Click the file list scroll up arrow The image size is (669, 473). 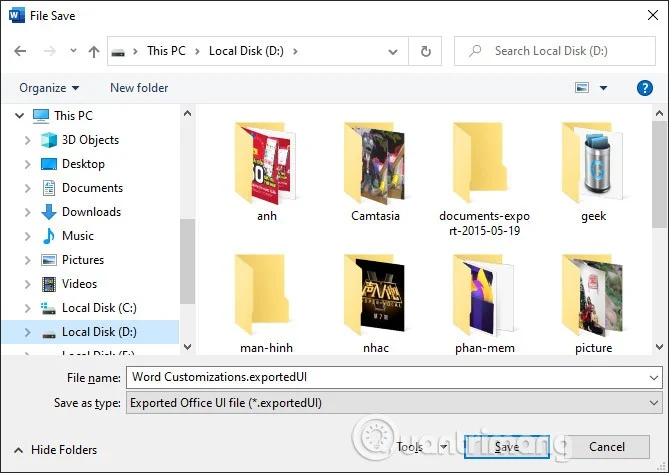click(659, 113)
